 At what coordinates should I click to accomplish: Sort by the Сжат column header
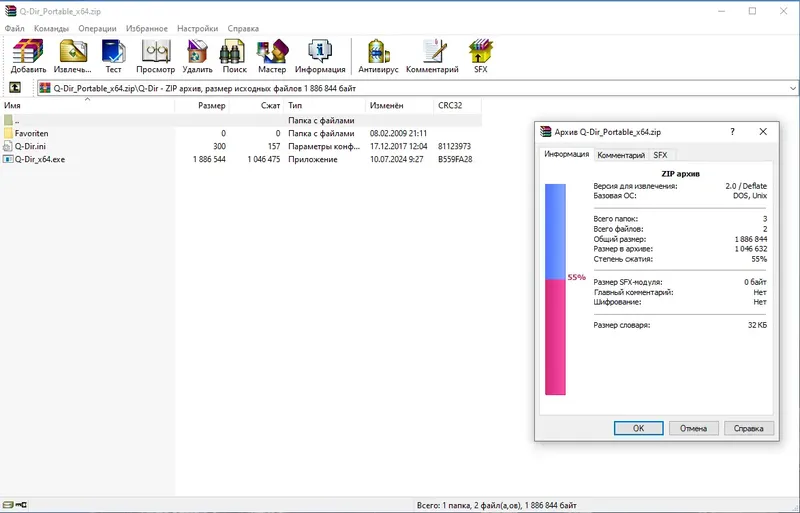pos(257,106)
